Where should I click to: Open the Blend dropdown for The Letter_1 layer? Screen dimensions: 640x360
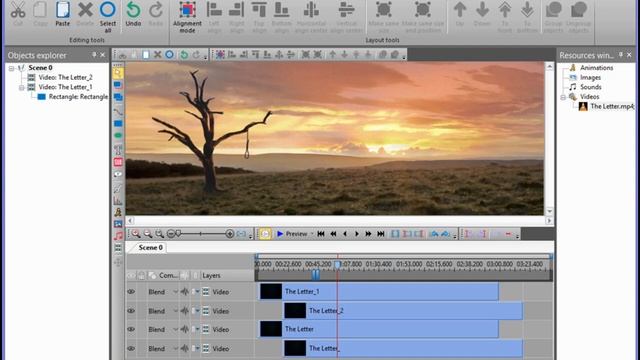[176, 292]
